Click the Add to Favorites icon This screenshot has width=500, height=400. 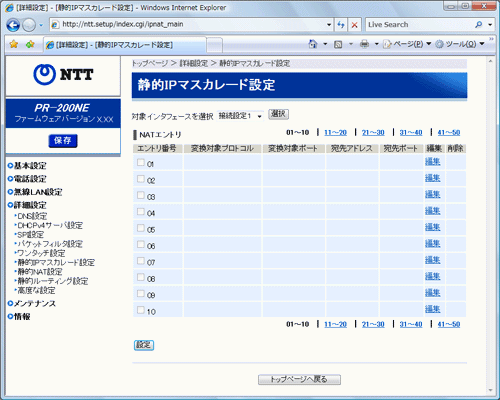point(30,44)
